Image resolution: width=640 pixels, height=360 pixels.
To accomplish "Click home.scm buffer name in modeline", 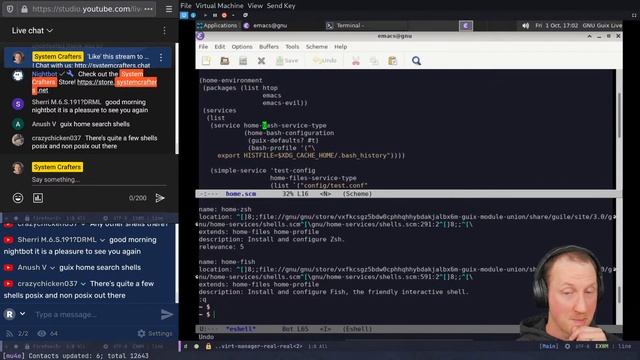I will coord(241,194).
